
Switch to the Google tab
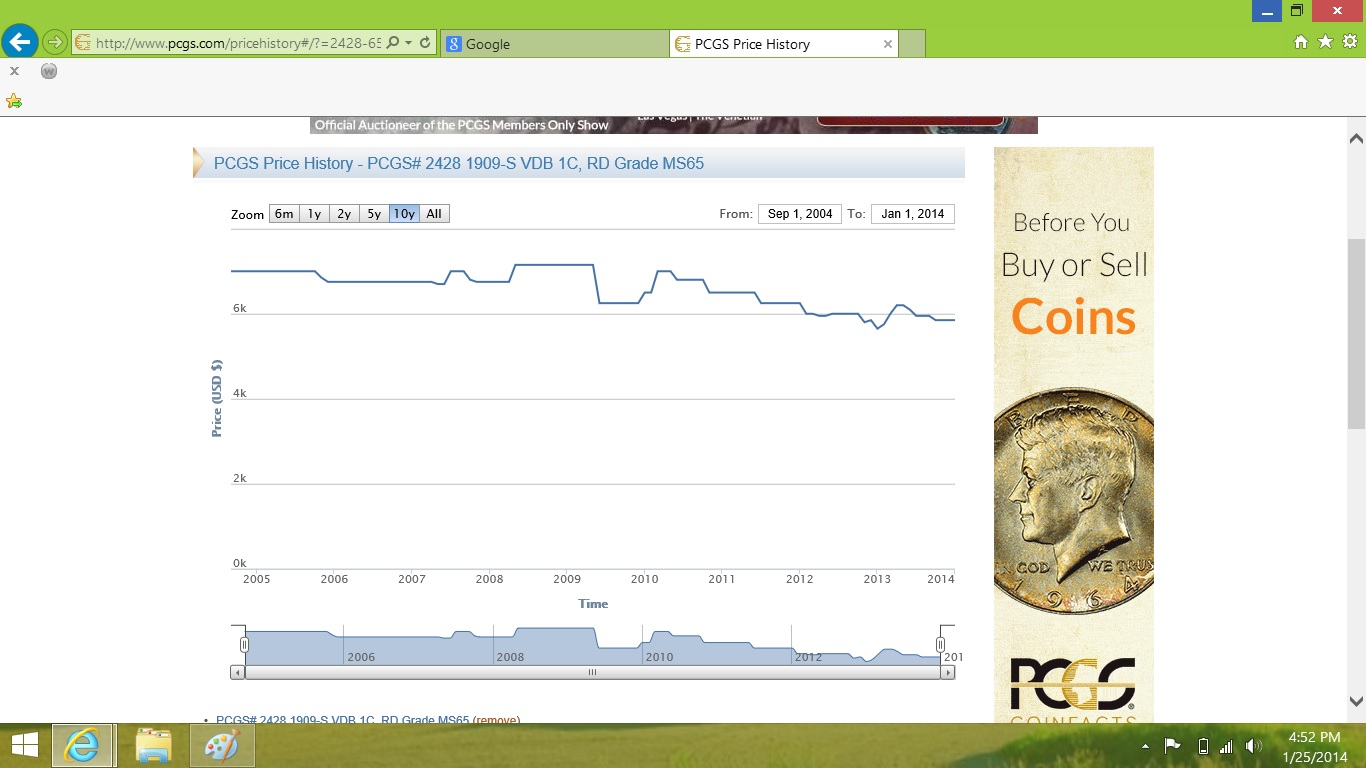[554, 44]
